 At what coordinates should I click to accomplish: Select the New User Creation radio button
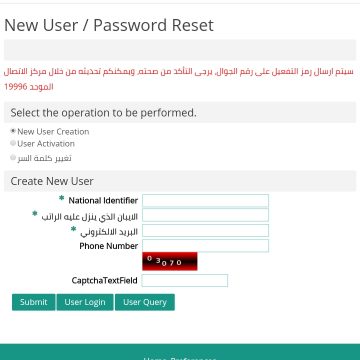coord(13,131)
